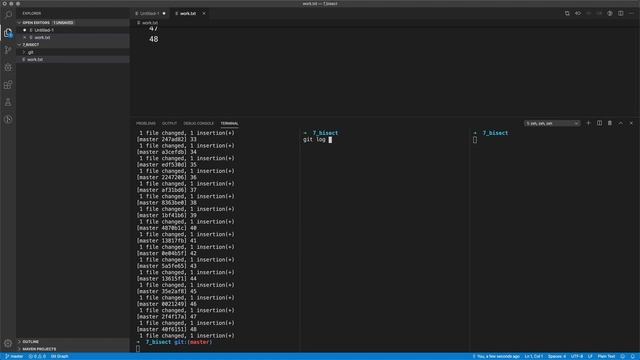The height and width of the screenshot is (360, 640).
Task: Click the Ln 1, Col 1 indicator
Action: [533, 356]
